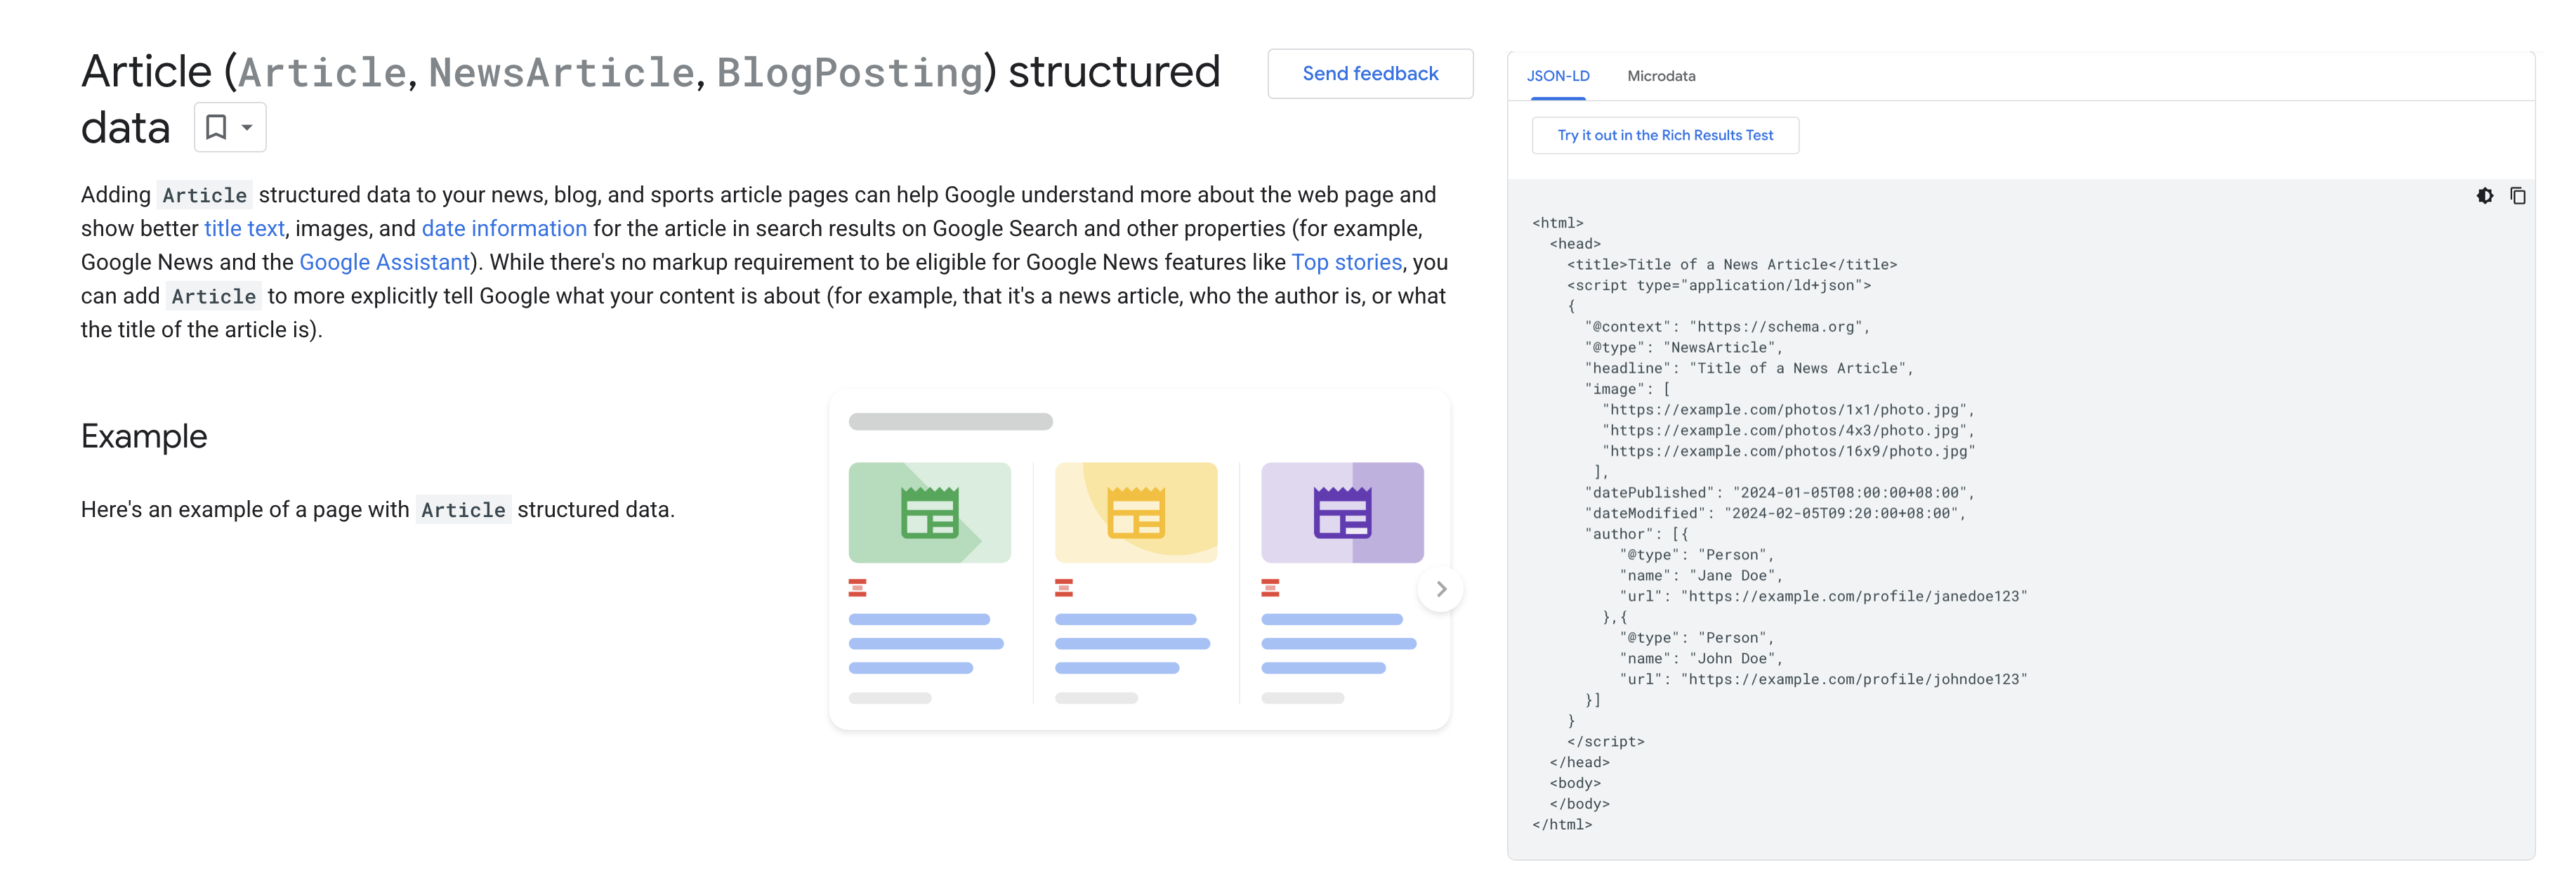Open the Google Assistant link
The height and width of the screenshot is (895, 2576).
(384, 263)
